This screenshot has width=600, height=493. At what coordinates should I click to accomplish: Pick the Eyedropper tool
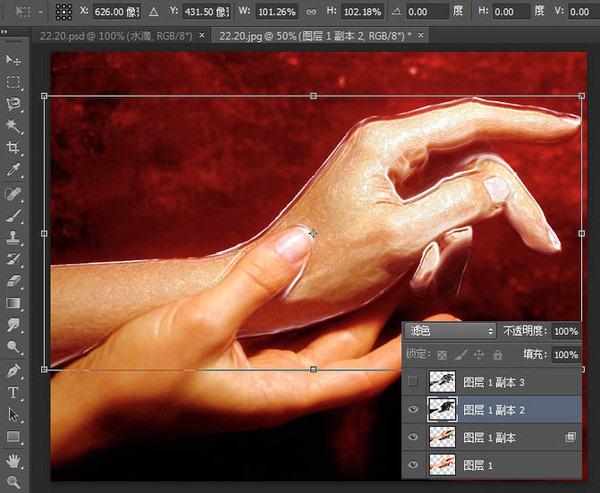click(13, 170)
